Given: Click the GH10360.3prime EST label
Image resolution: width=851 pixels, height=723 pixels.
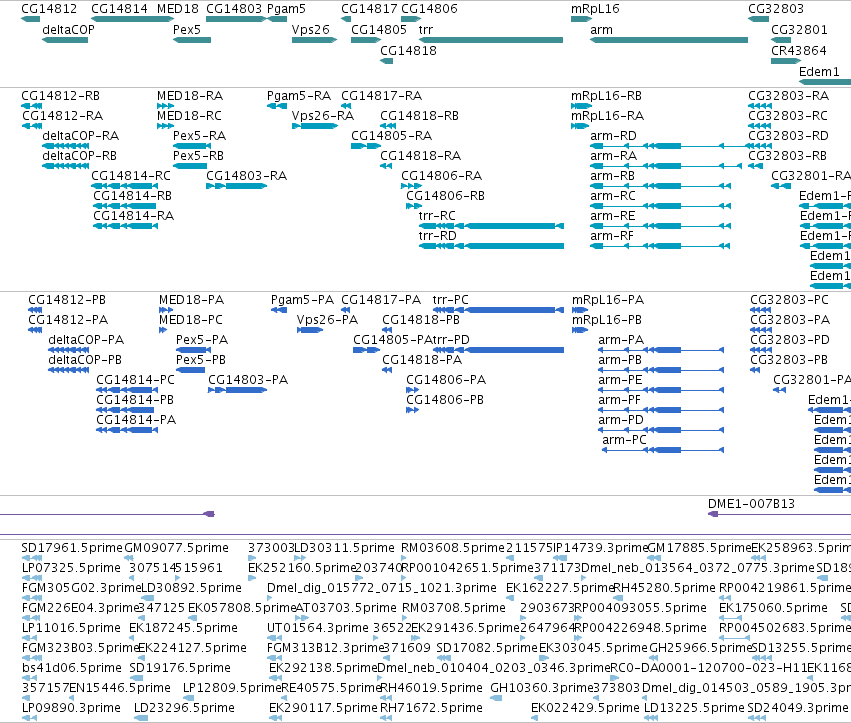Looking at the screenshot, I should pyautogui.click(x=541, y=688).
